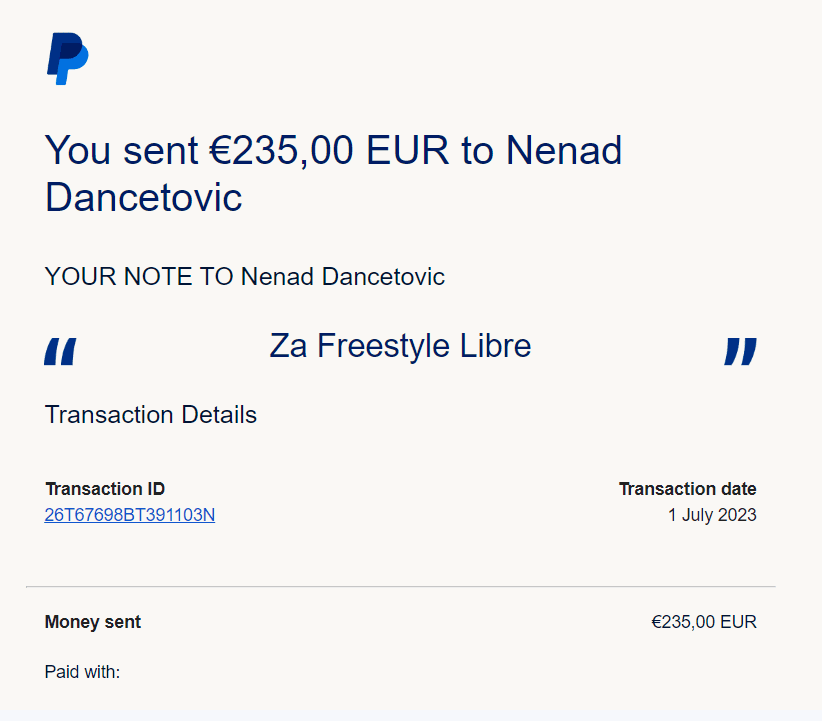
Task: Click 'YOUR NOTE TO Nenad Dancetovic' label
Action: (245, 276)
